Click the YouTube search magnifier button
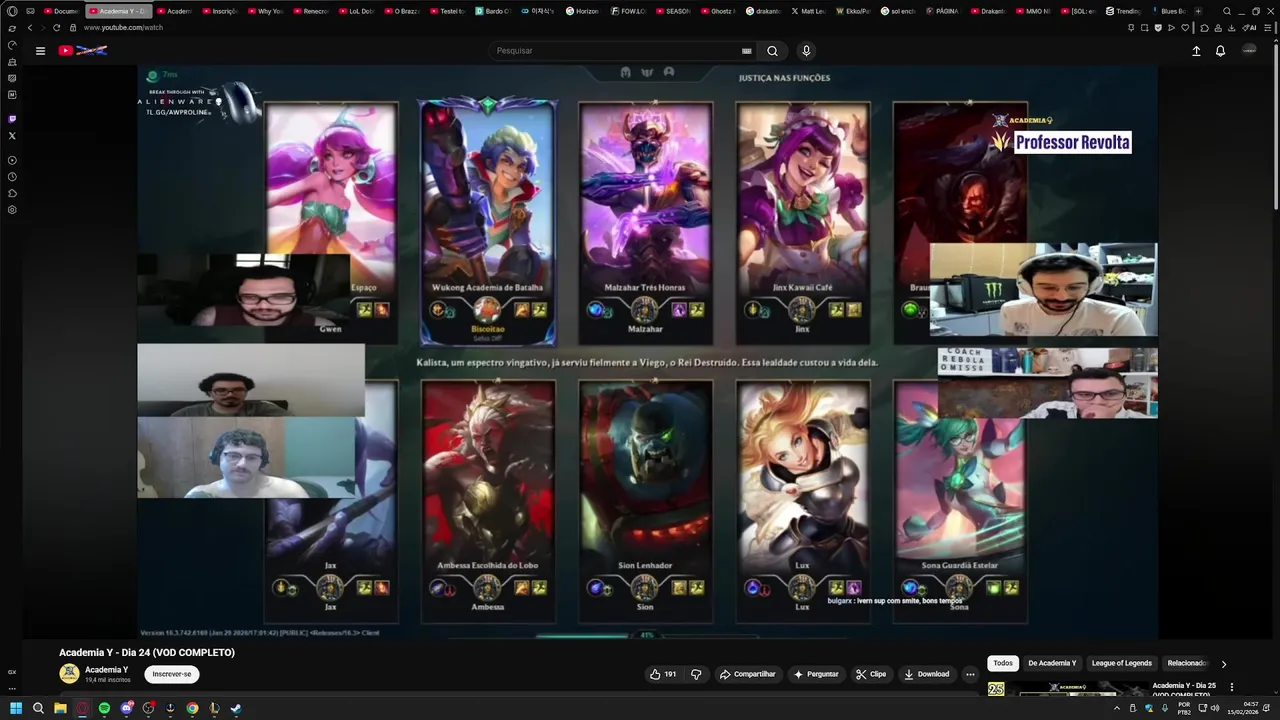The height and width of the screenshot is (720, 1280). [772, 51]
